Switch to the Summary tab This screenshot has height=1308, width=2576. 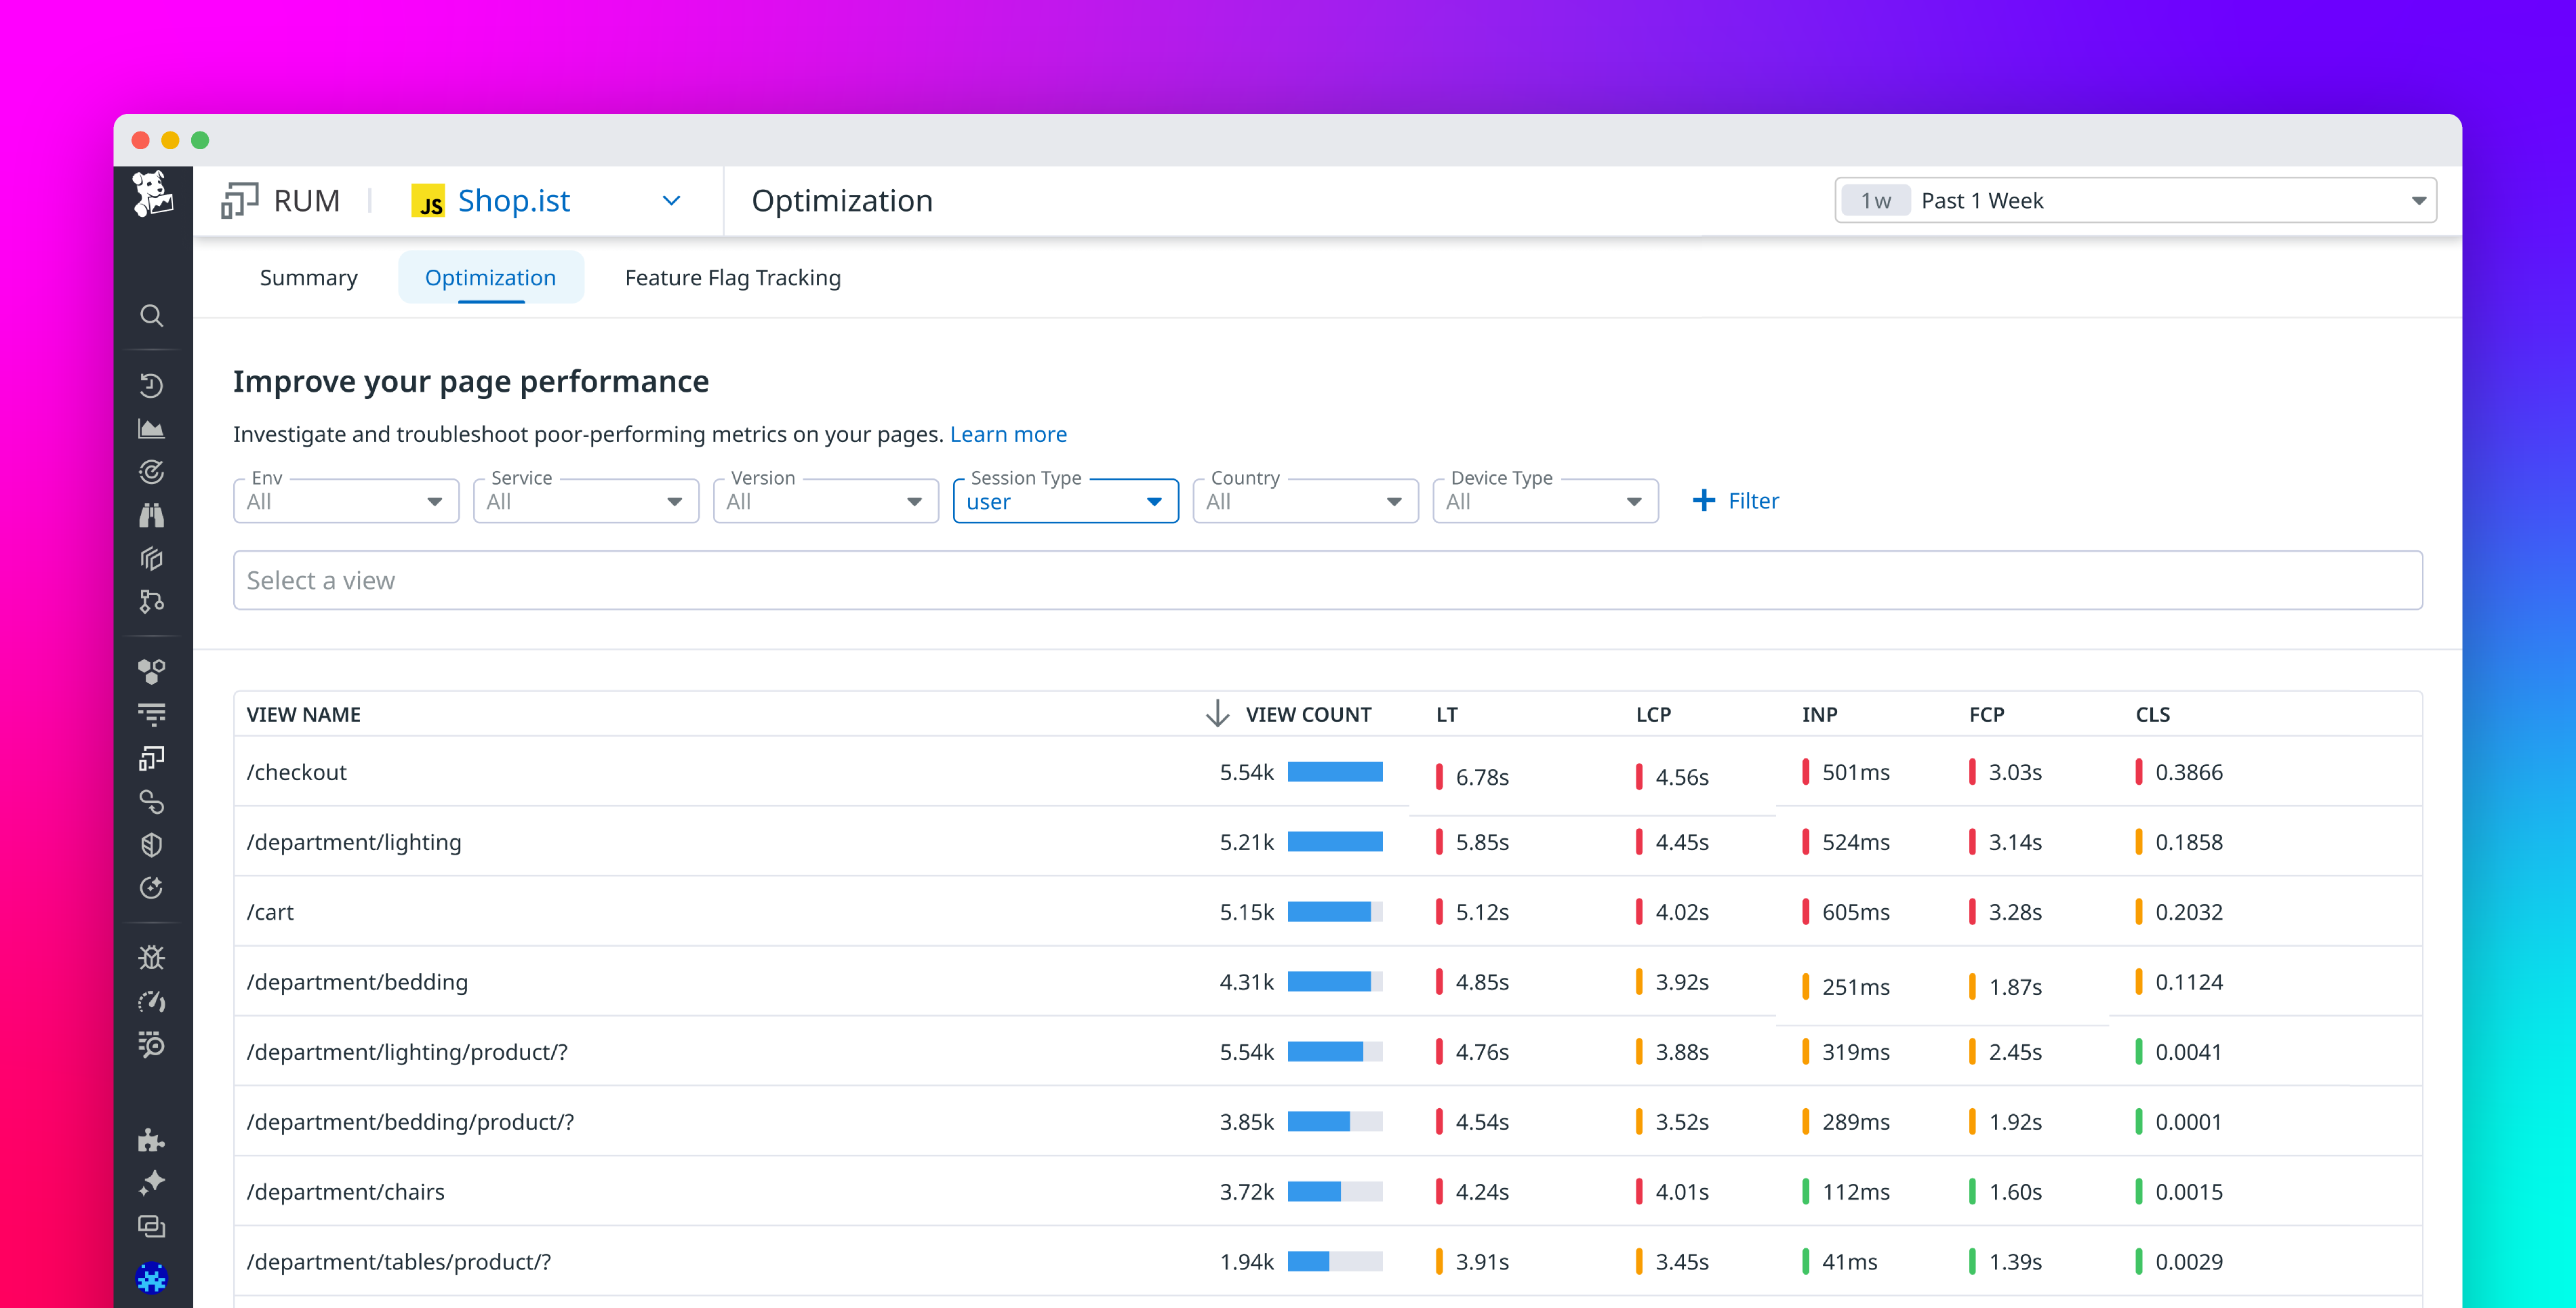tap(308, 277)
